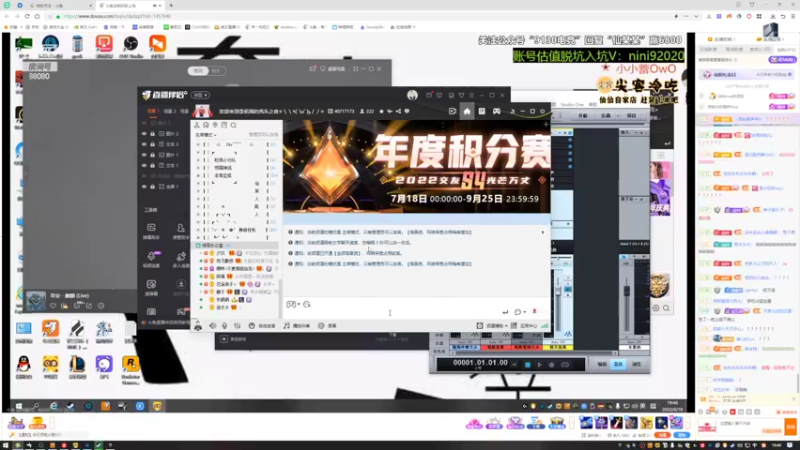
Task: Click the Studio One right mixer channel fader
Action: tap(627, 291)
